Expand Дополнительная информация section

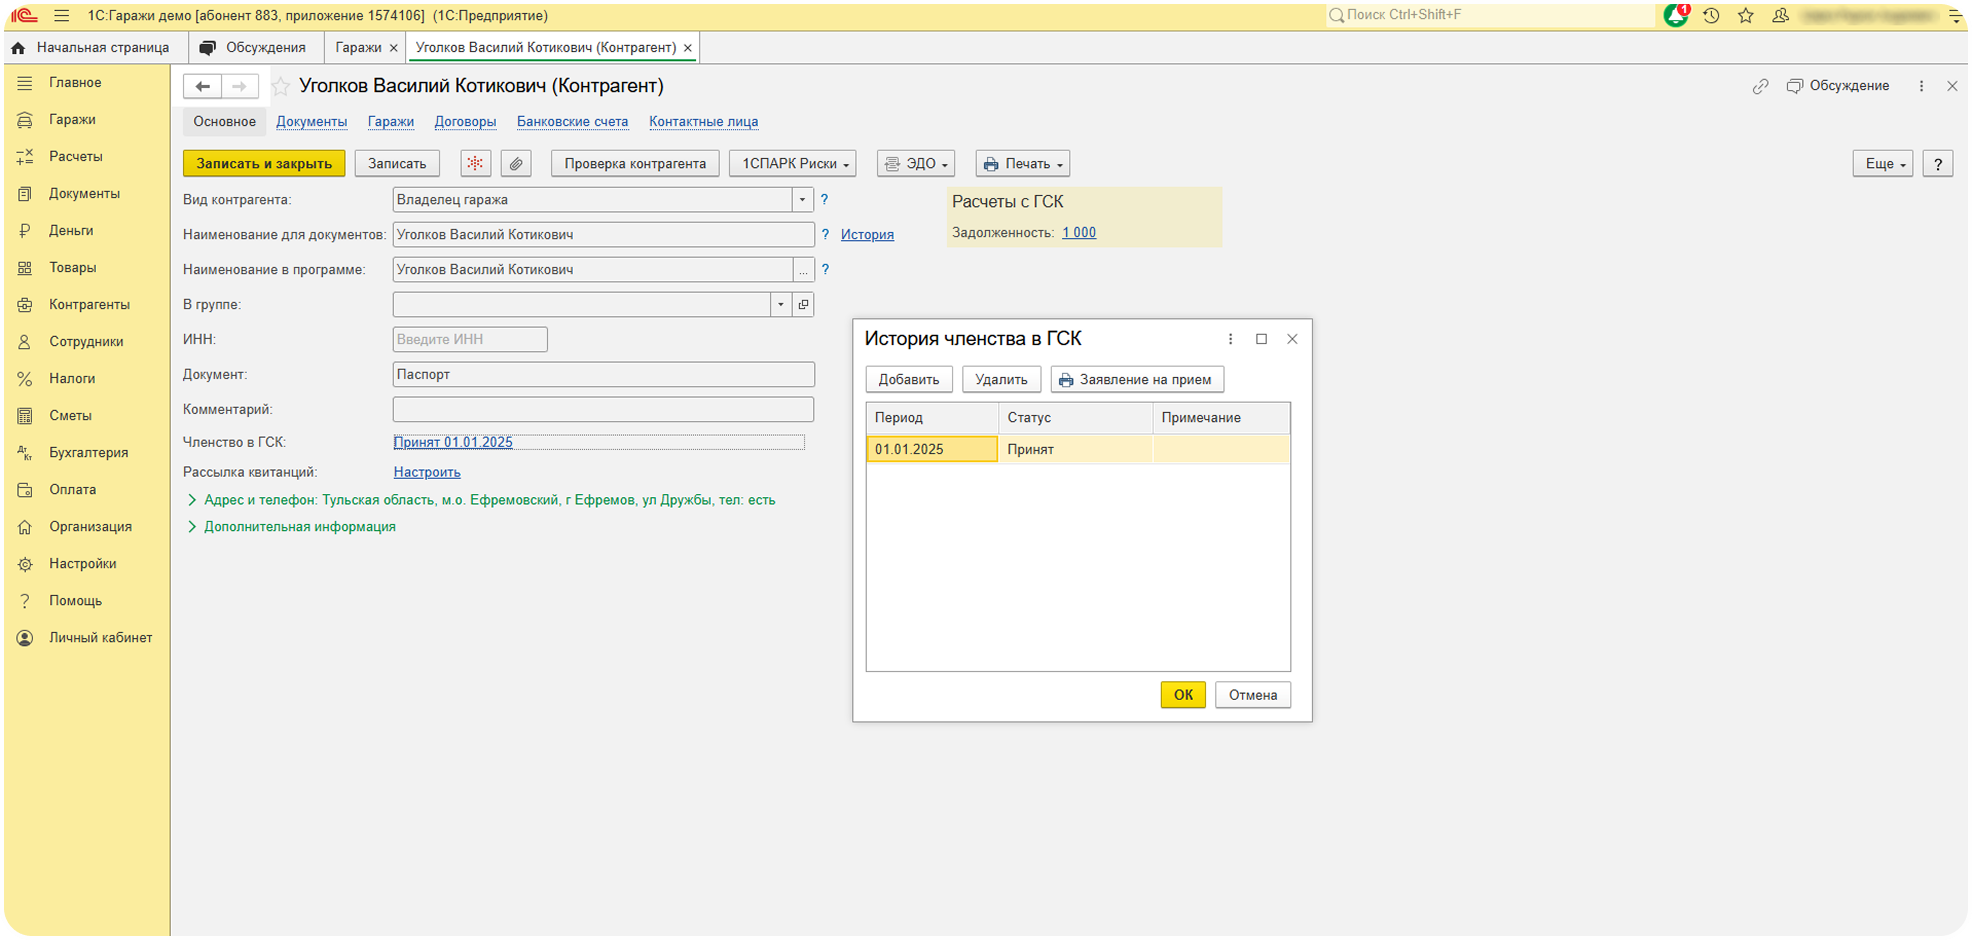tap(192, 527)
